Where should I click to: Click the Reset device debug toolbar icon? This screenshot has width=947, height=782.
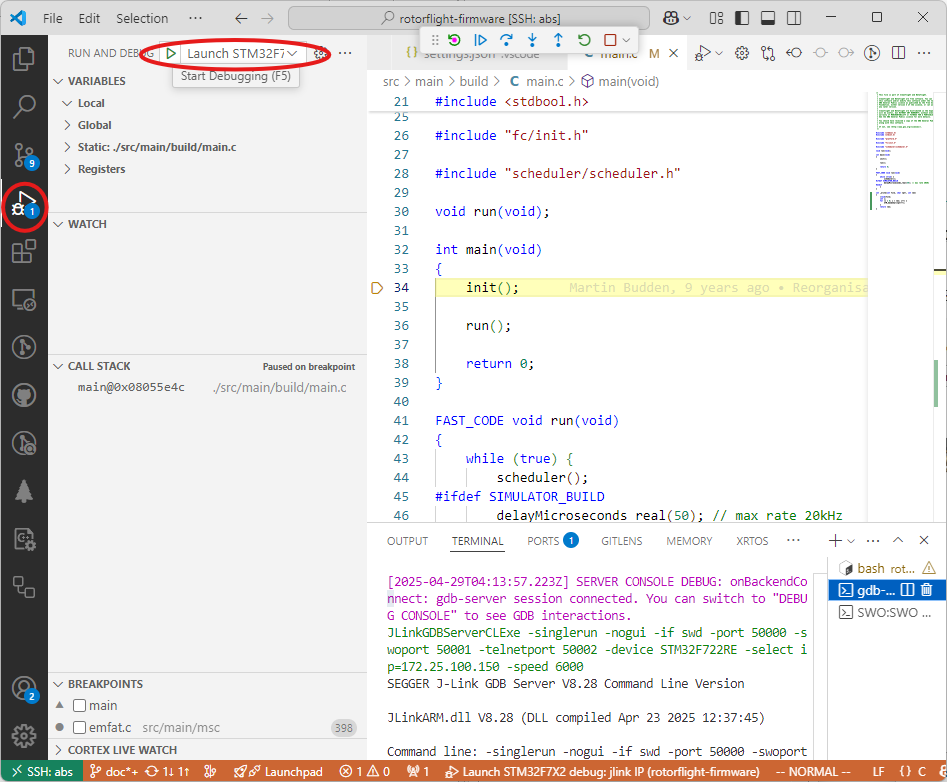coord(454,40)
